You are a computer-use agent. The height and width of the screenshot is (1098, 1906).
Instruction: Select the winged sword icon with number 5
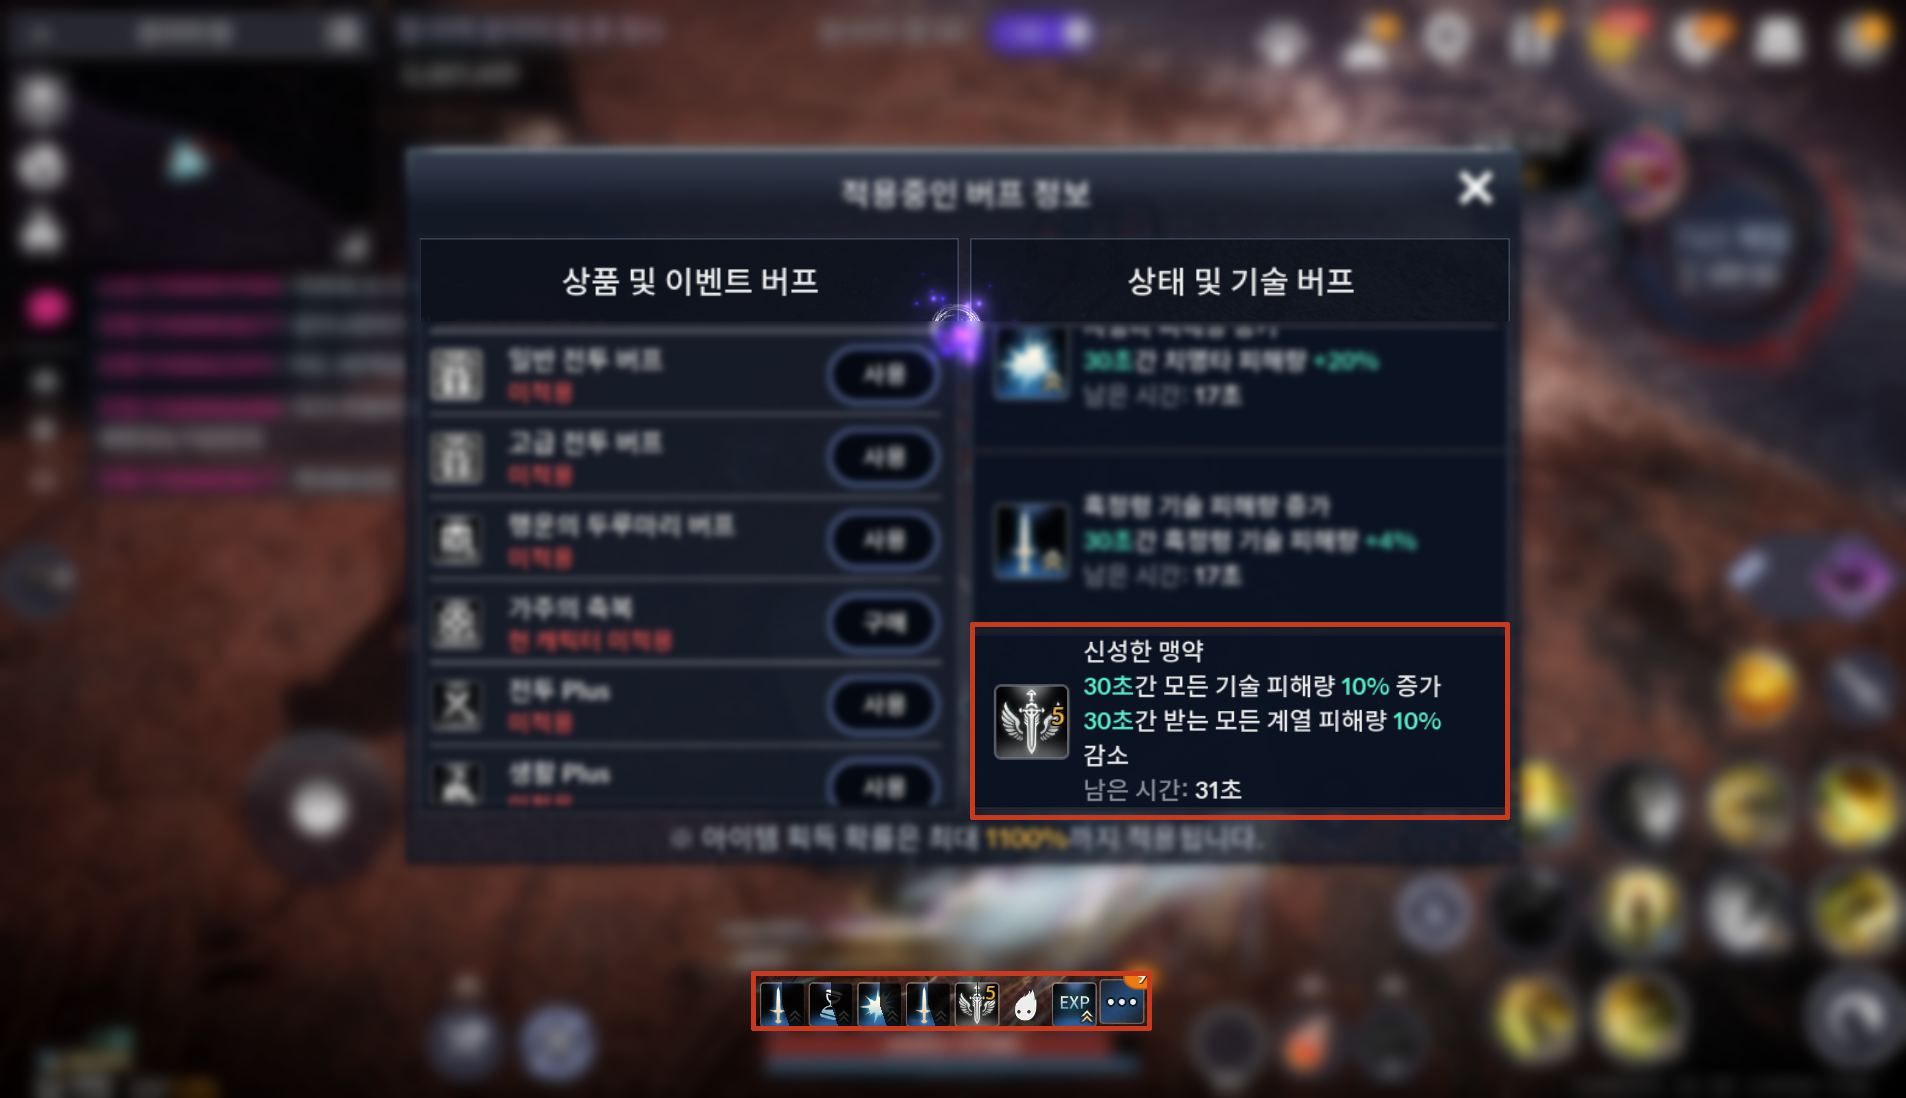[x=976, y=1003]
